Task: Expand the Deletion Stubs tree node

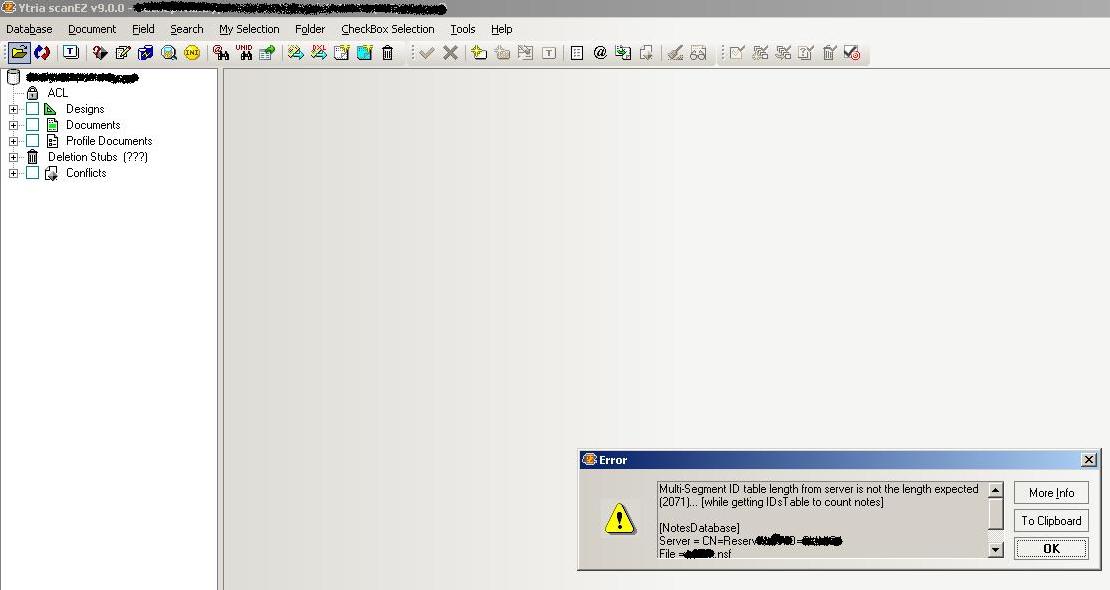Action: [x=13, y=157]
